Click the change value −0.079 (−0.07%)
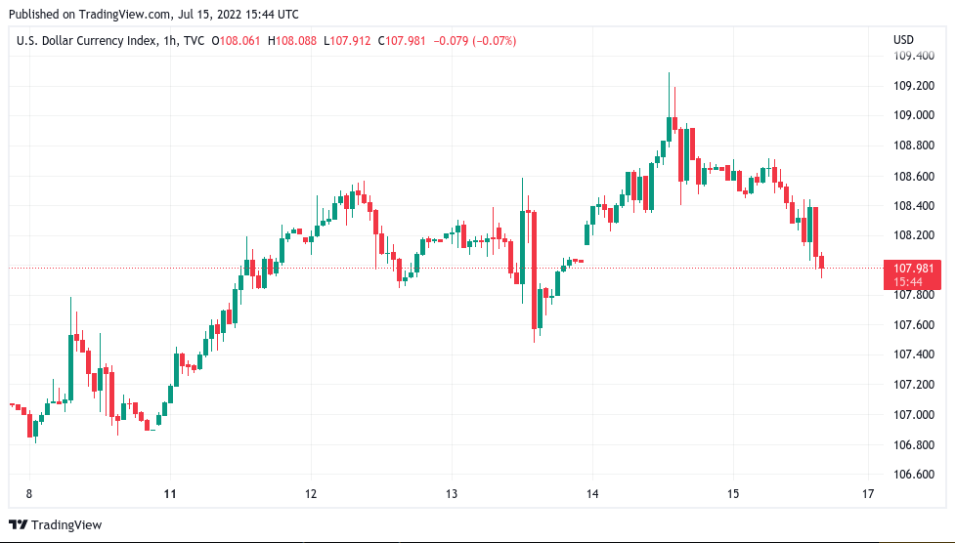The width and height of the screenshot is (955, 543). pos(474,41)
